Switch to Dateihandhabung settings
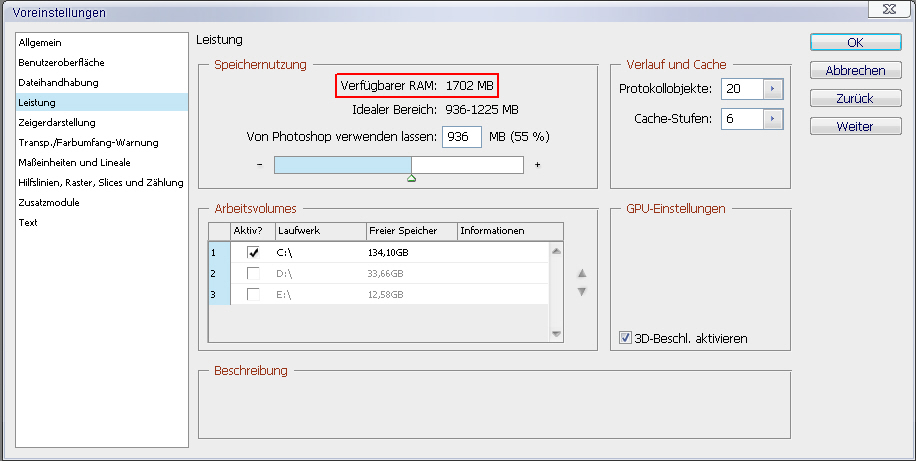Image resolution: width=916 pixels, height=461 pixels. (x=58, y=82)
